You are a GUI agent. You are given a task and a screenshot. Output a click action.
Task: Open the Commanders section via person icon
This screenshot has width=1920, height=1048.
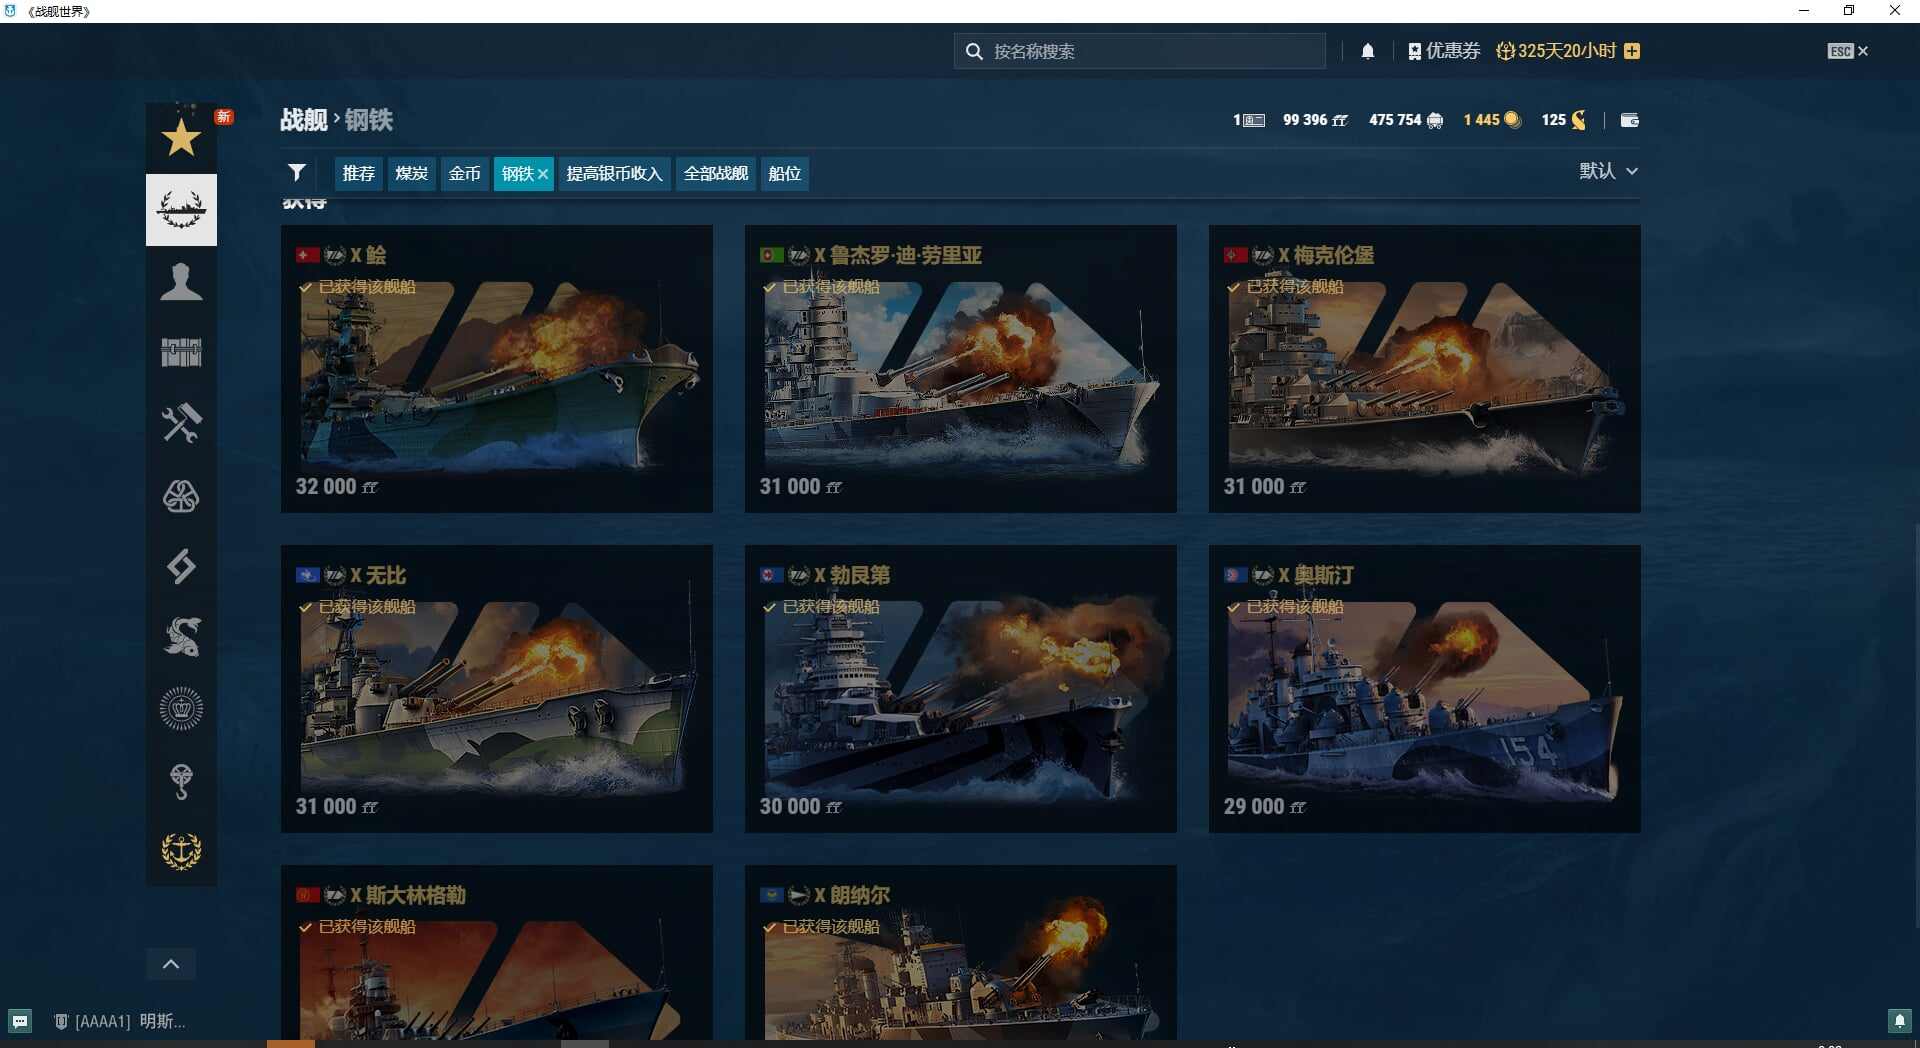point(181,283)
